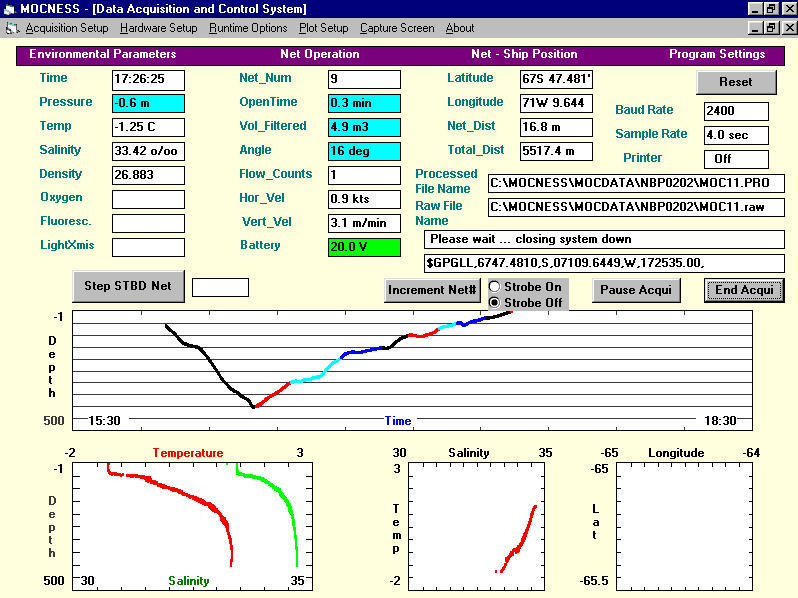Image resolution: width=798 pixels, height=598 pixels.
Task: Select the Strobe On radio button
Action: pyautogui.click(x=494, y=287)
